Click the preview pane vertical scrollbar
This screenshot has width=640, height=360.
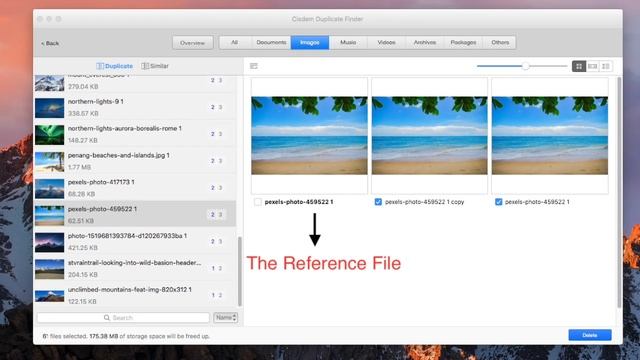pos(619,192)
